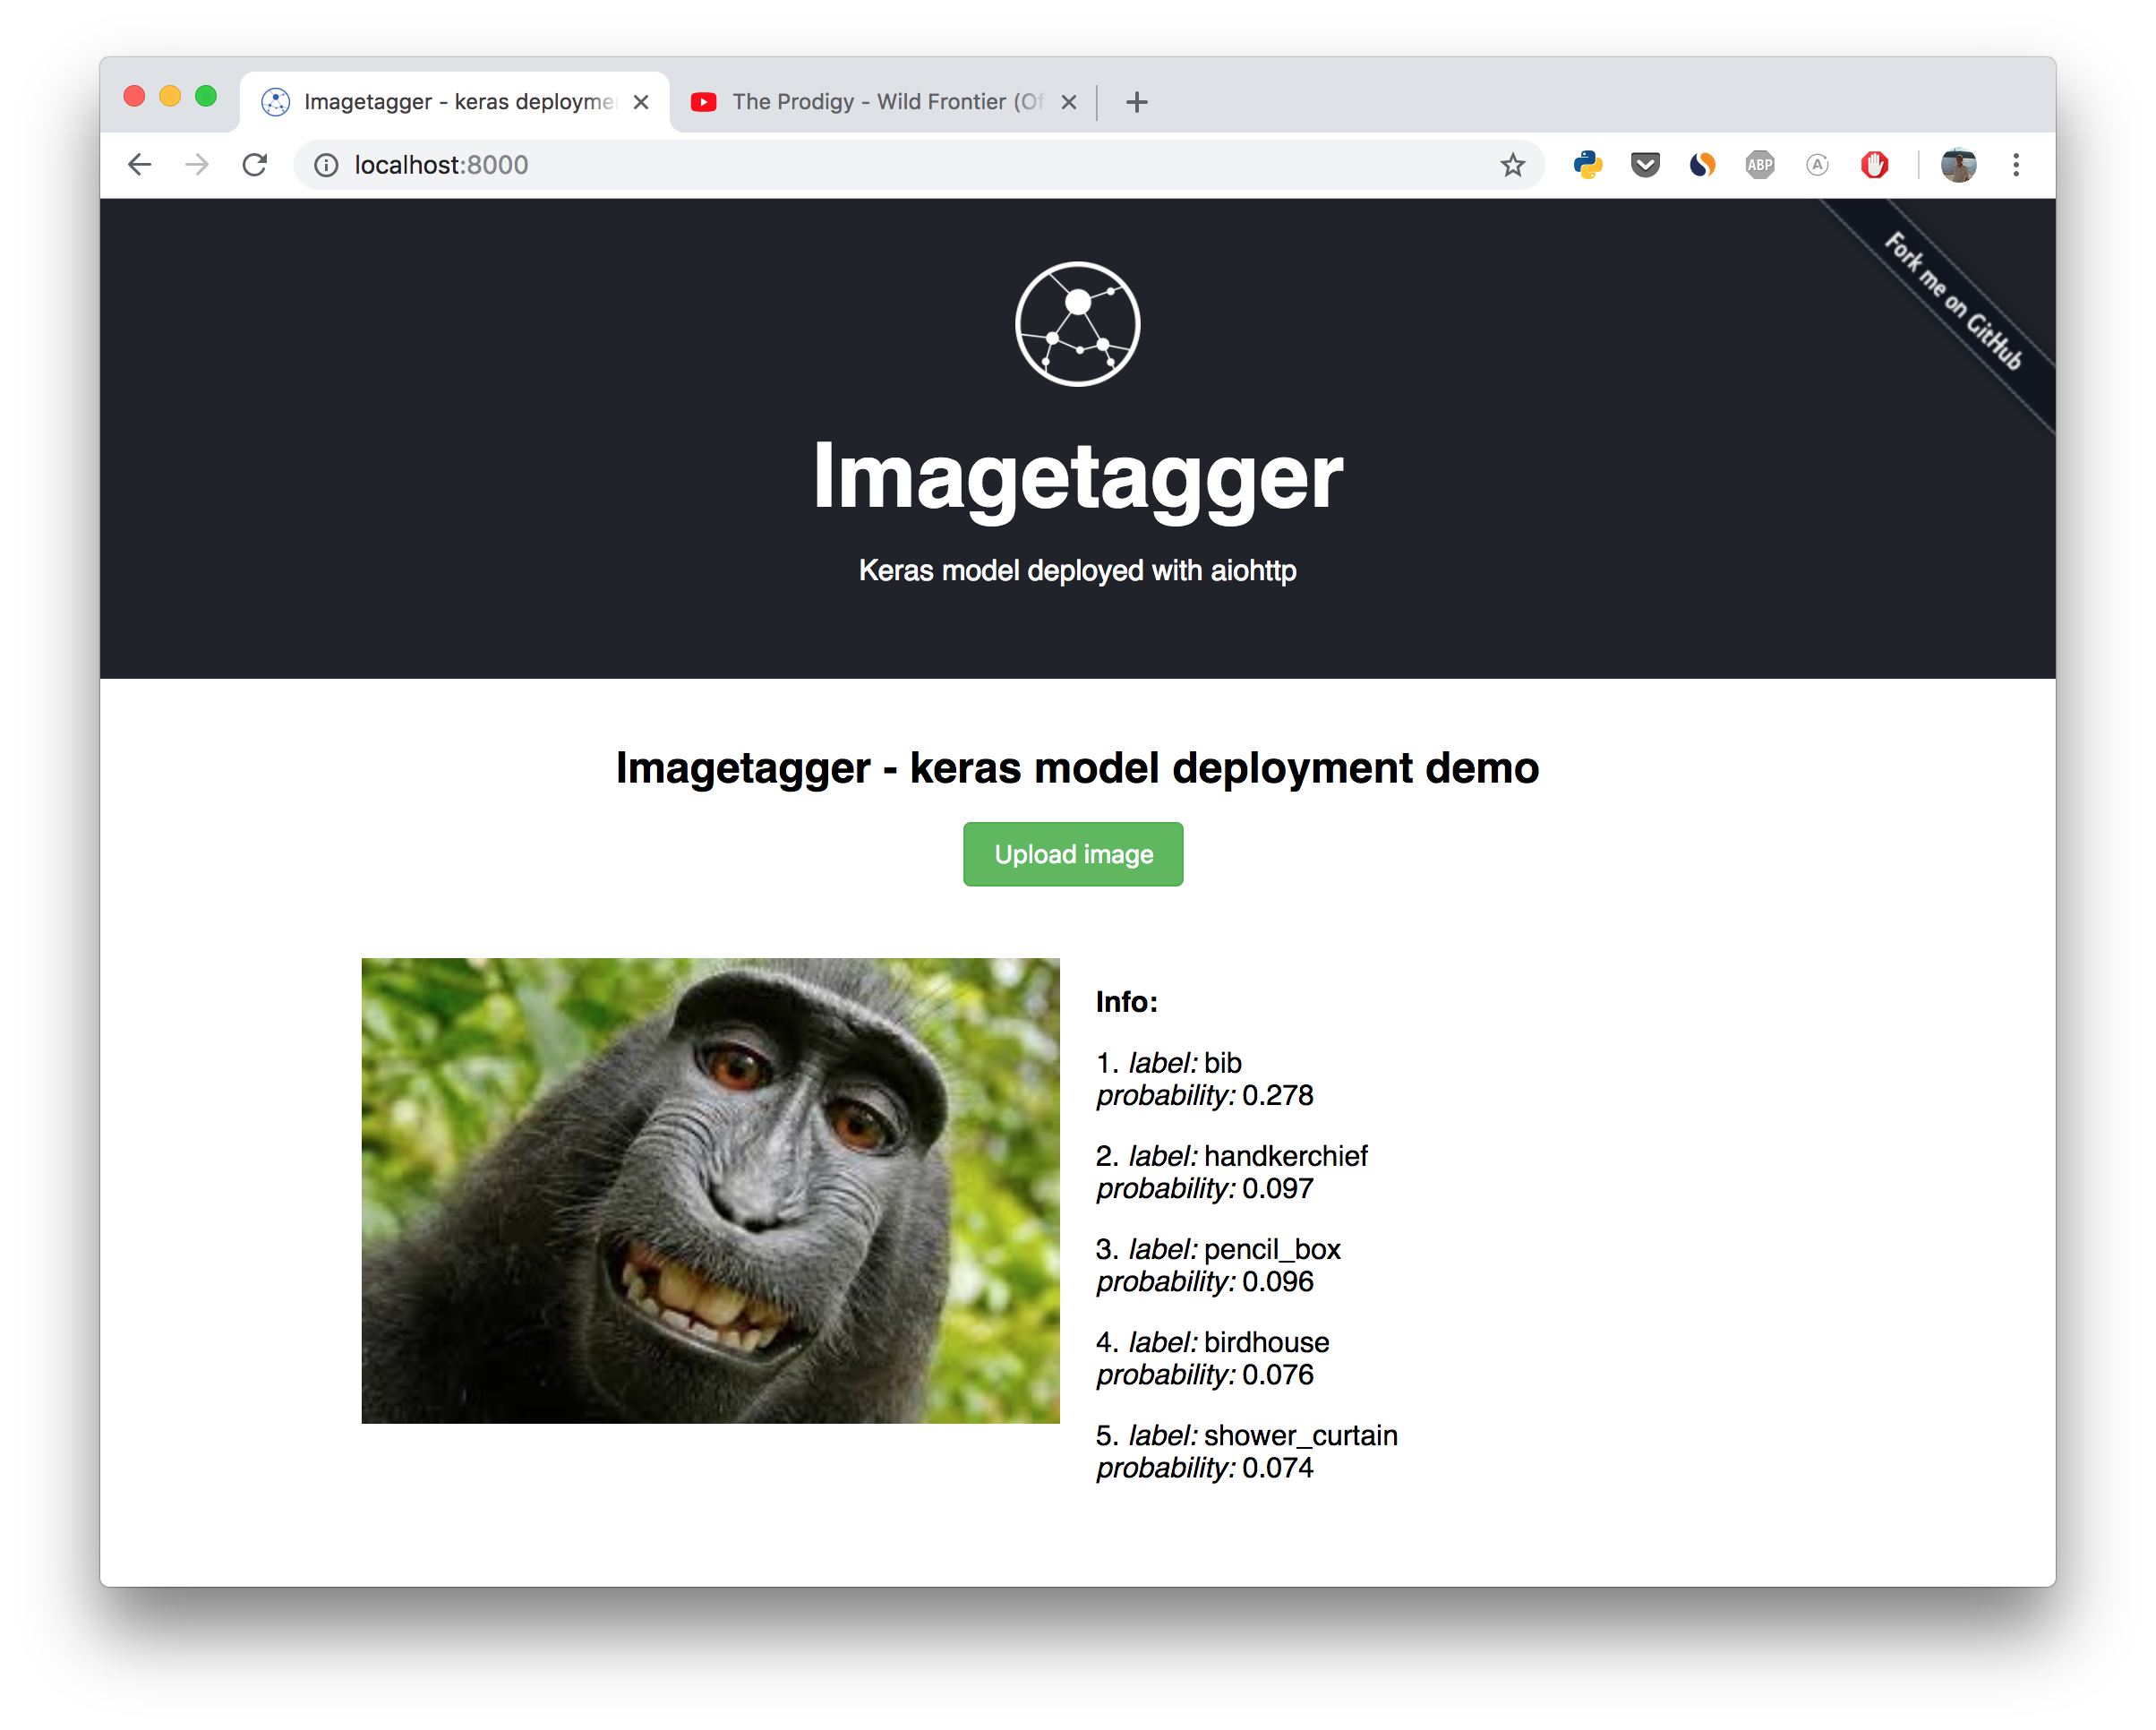Click the Opera browser icon in toolbar

tap(1874, 164)
